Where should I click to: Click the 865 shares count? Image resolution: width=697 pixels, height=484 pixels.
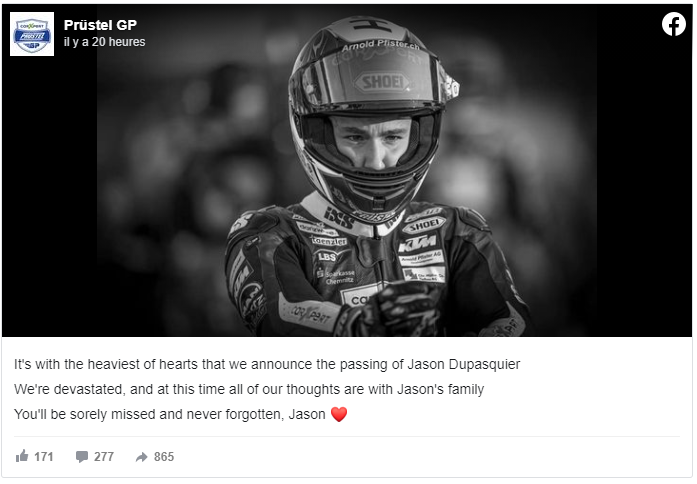[x=164, y=456]
